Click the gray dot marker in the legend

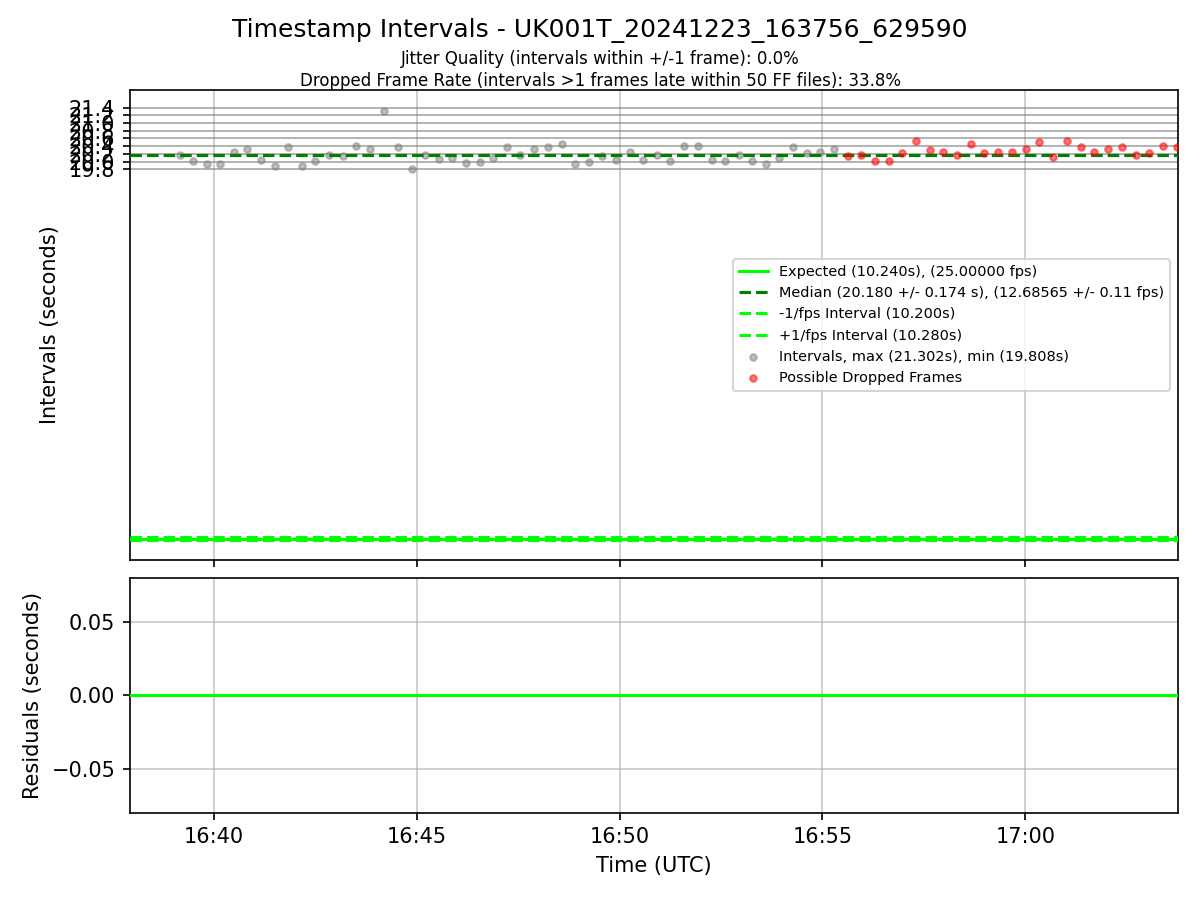753,357
